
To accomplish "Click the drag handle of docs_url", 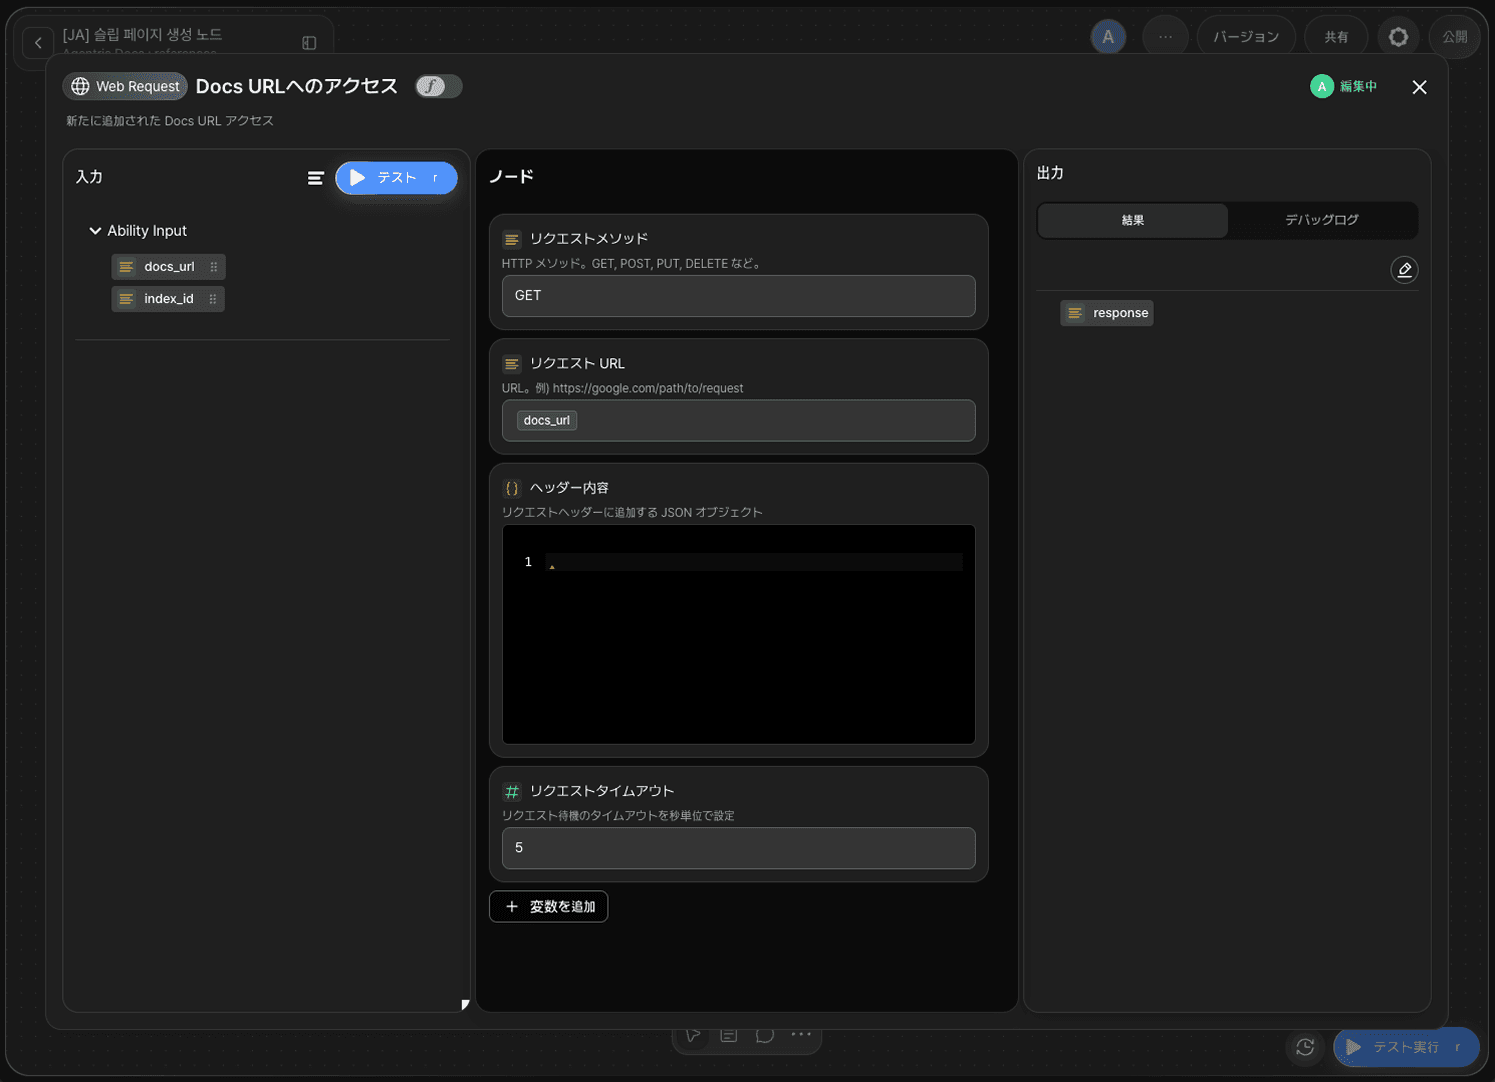I will (x=214, y=267).
